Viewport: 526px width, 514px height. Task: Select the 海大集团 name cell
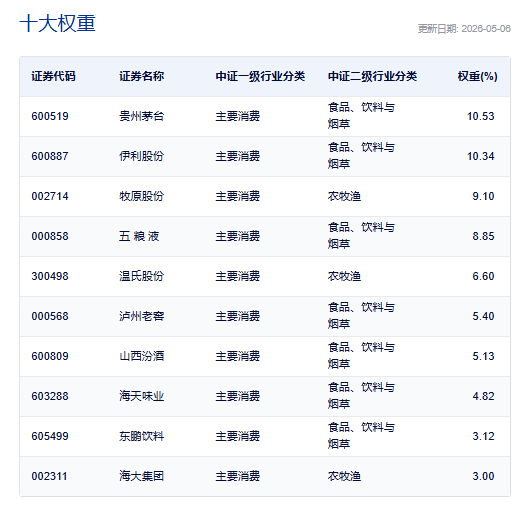142,476
